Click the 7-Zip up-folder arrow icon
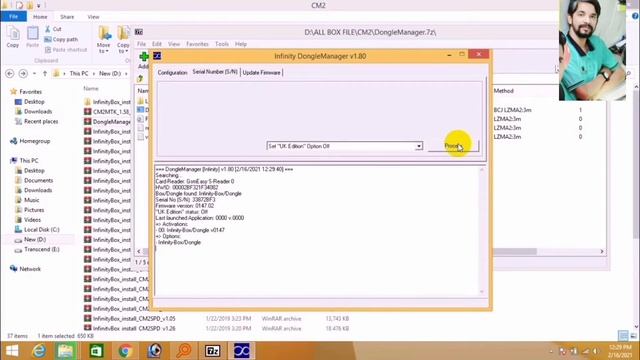This screenshot has width=640, height=360. (140, 78)
